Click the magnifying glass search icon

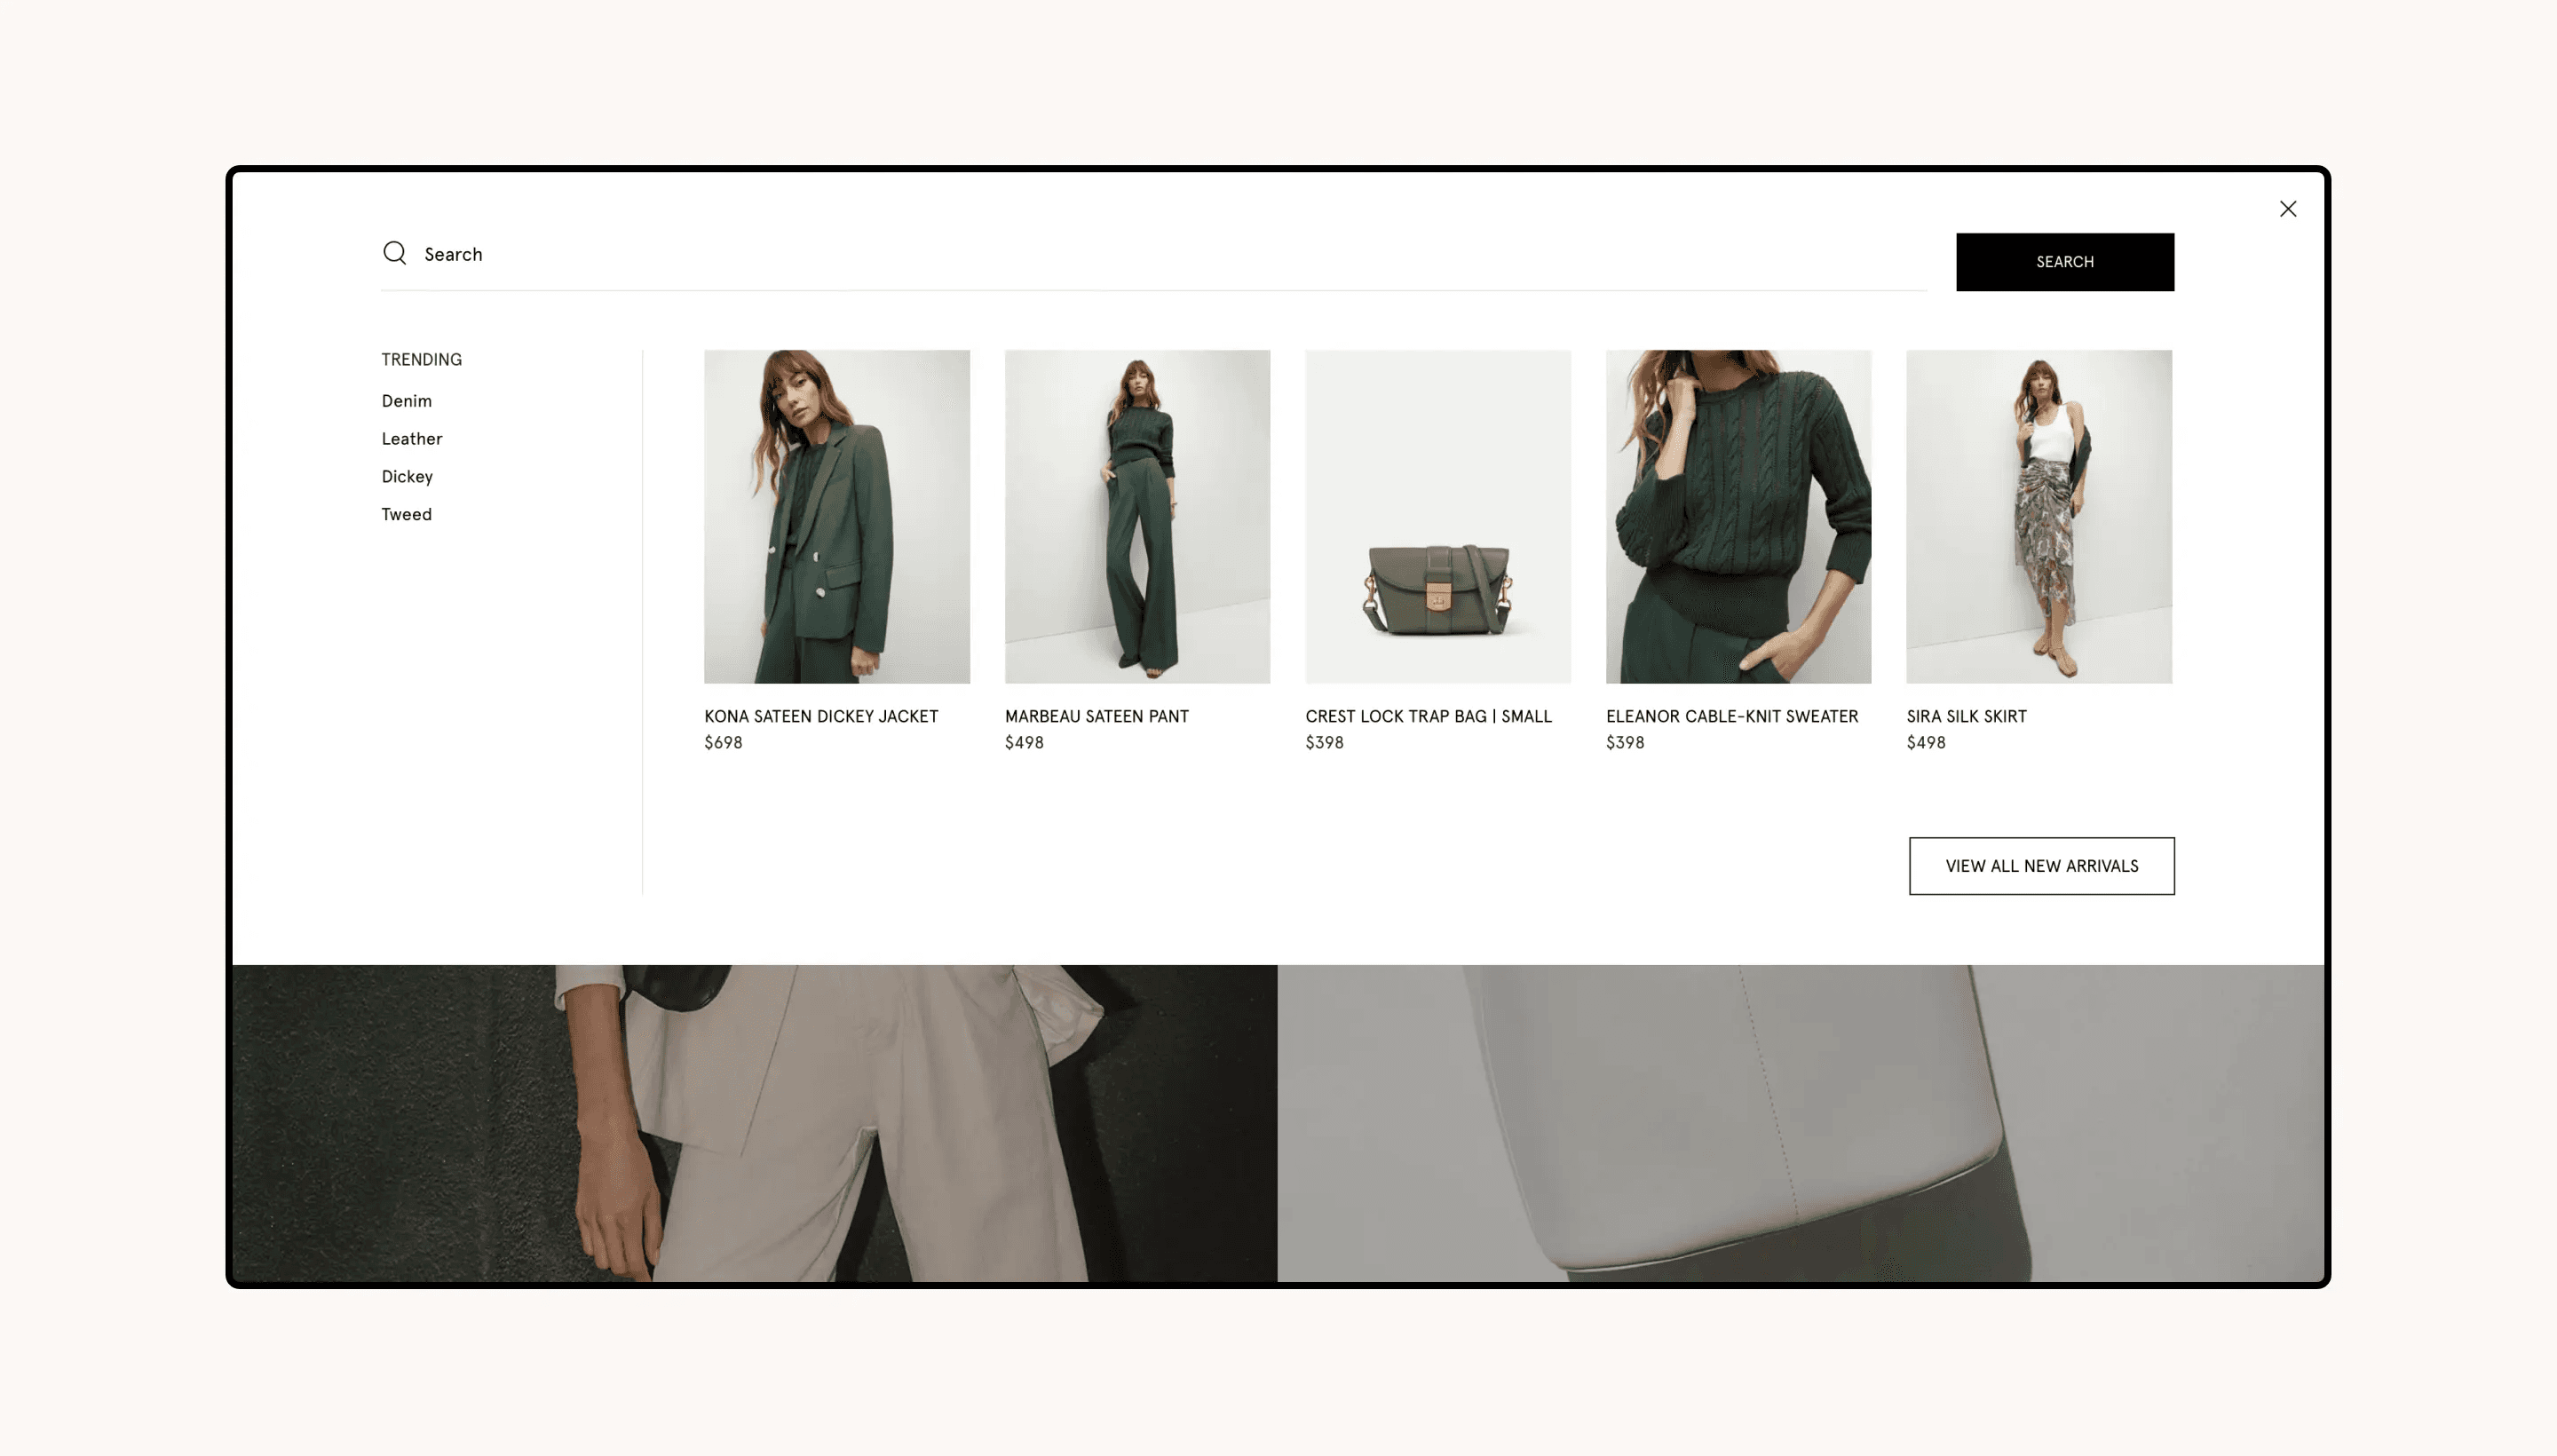click(394, 253)
